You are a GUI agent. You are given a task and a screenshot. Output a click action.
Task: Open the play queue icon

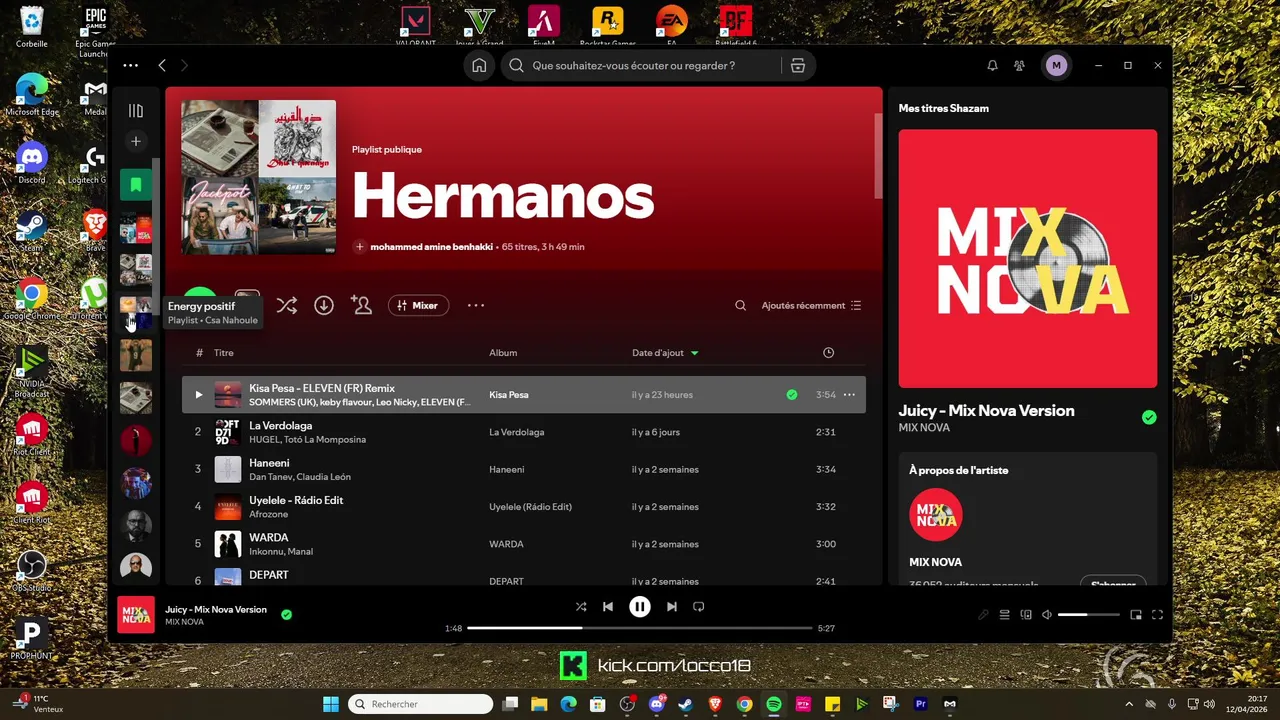tap(1005, 614)
